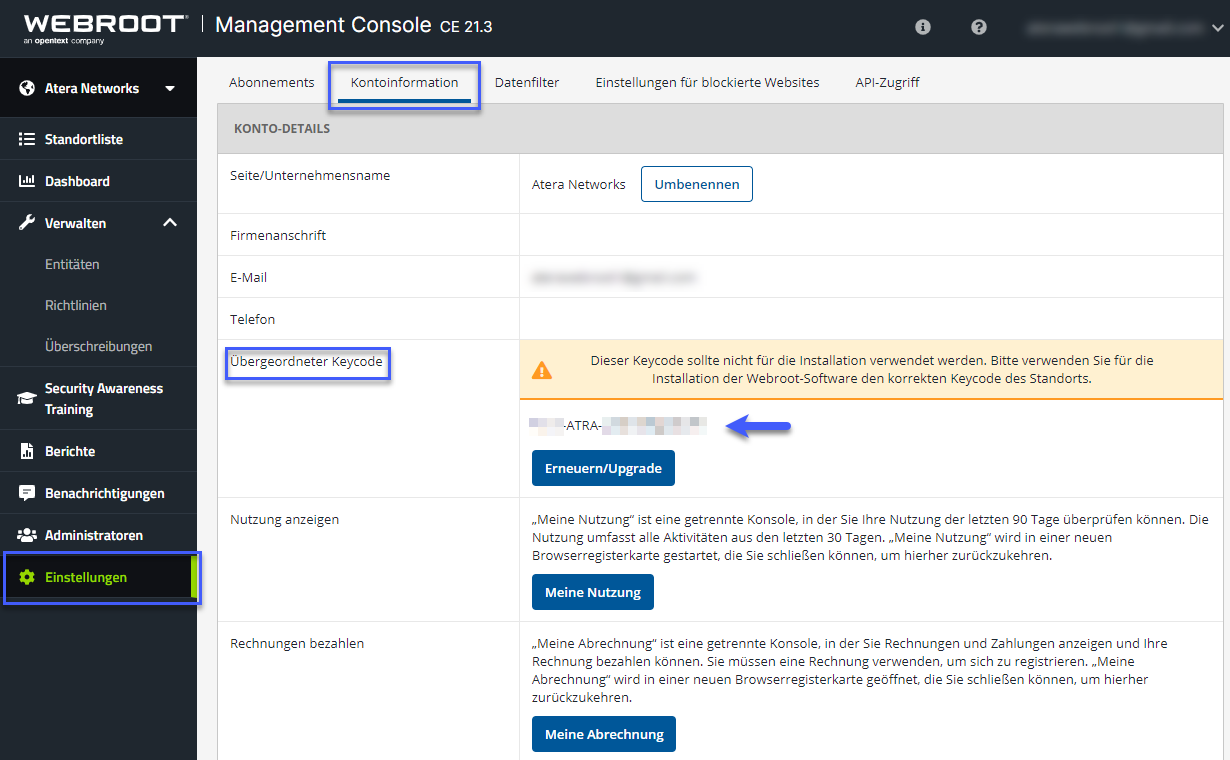The image size is (1230, 760).
Task: Open the info icon in the top bar
Action: point(923,27)
